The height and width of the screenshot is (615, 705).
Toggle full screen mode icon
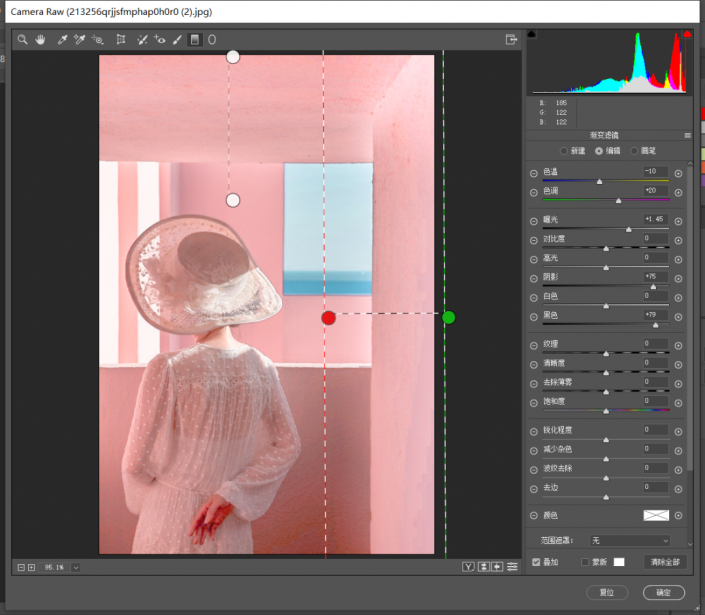click(x=511, y=40)
